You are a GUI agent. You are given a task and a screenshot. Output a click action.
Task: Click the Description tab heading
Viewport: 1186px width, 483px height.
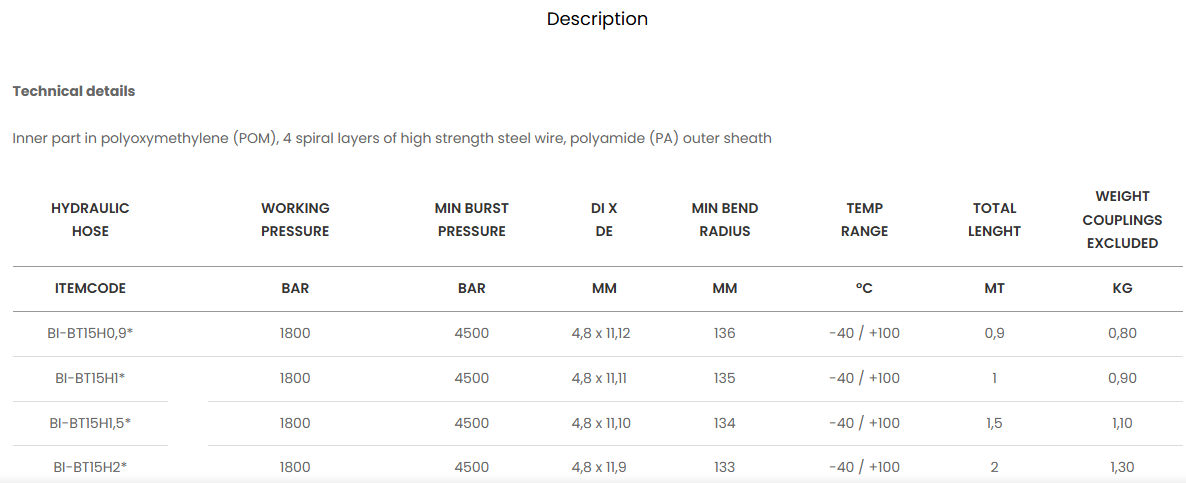point(597,19)
